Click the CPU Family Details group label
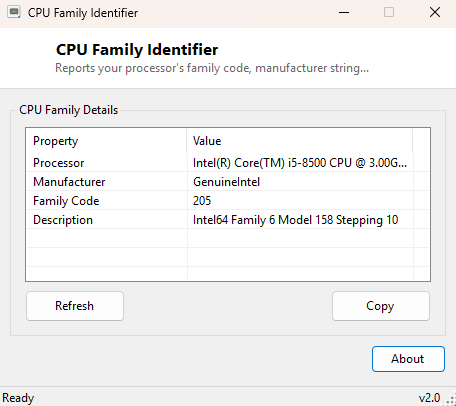 69,110
